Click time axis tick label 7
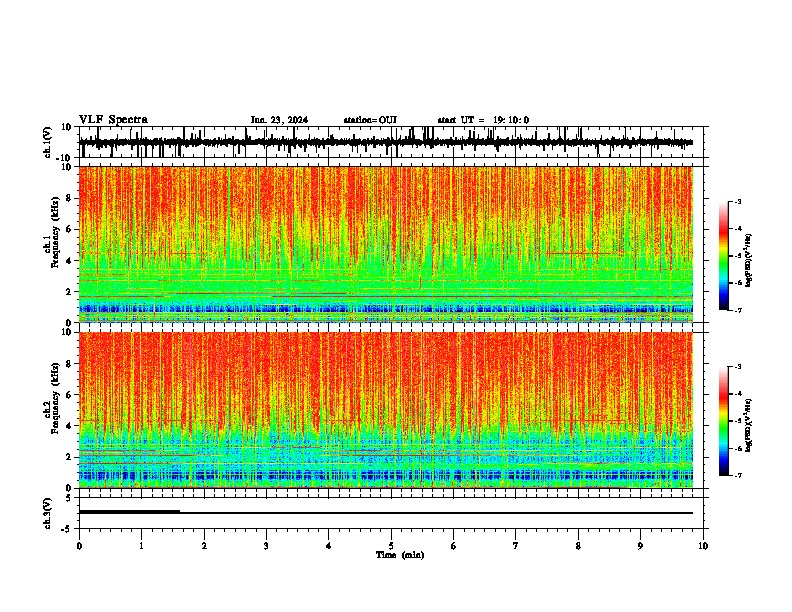The height and width of the screenshot is (612, 792). click(x=516, y=546)
